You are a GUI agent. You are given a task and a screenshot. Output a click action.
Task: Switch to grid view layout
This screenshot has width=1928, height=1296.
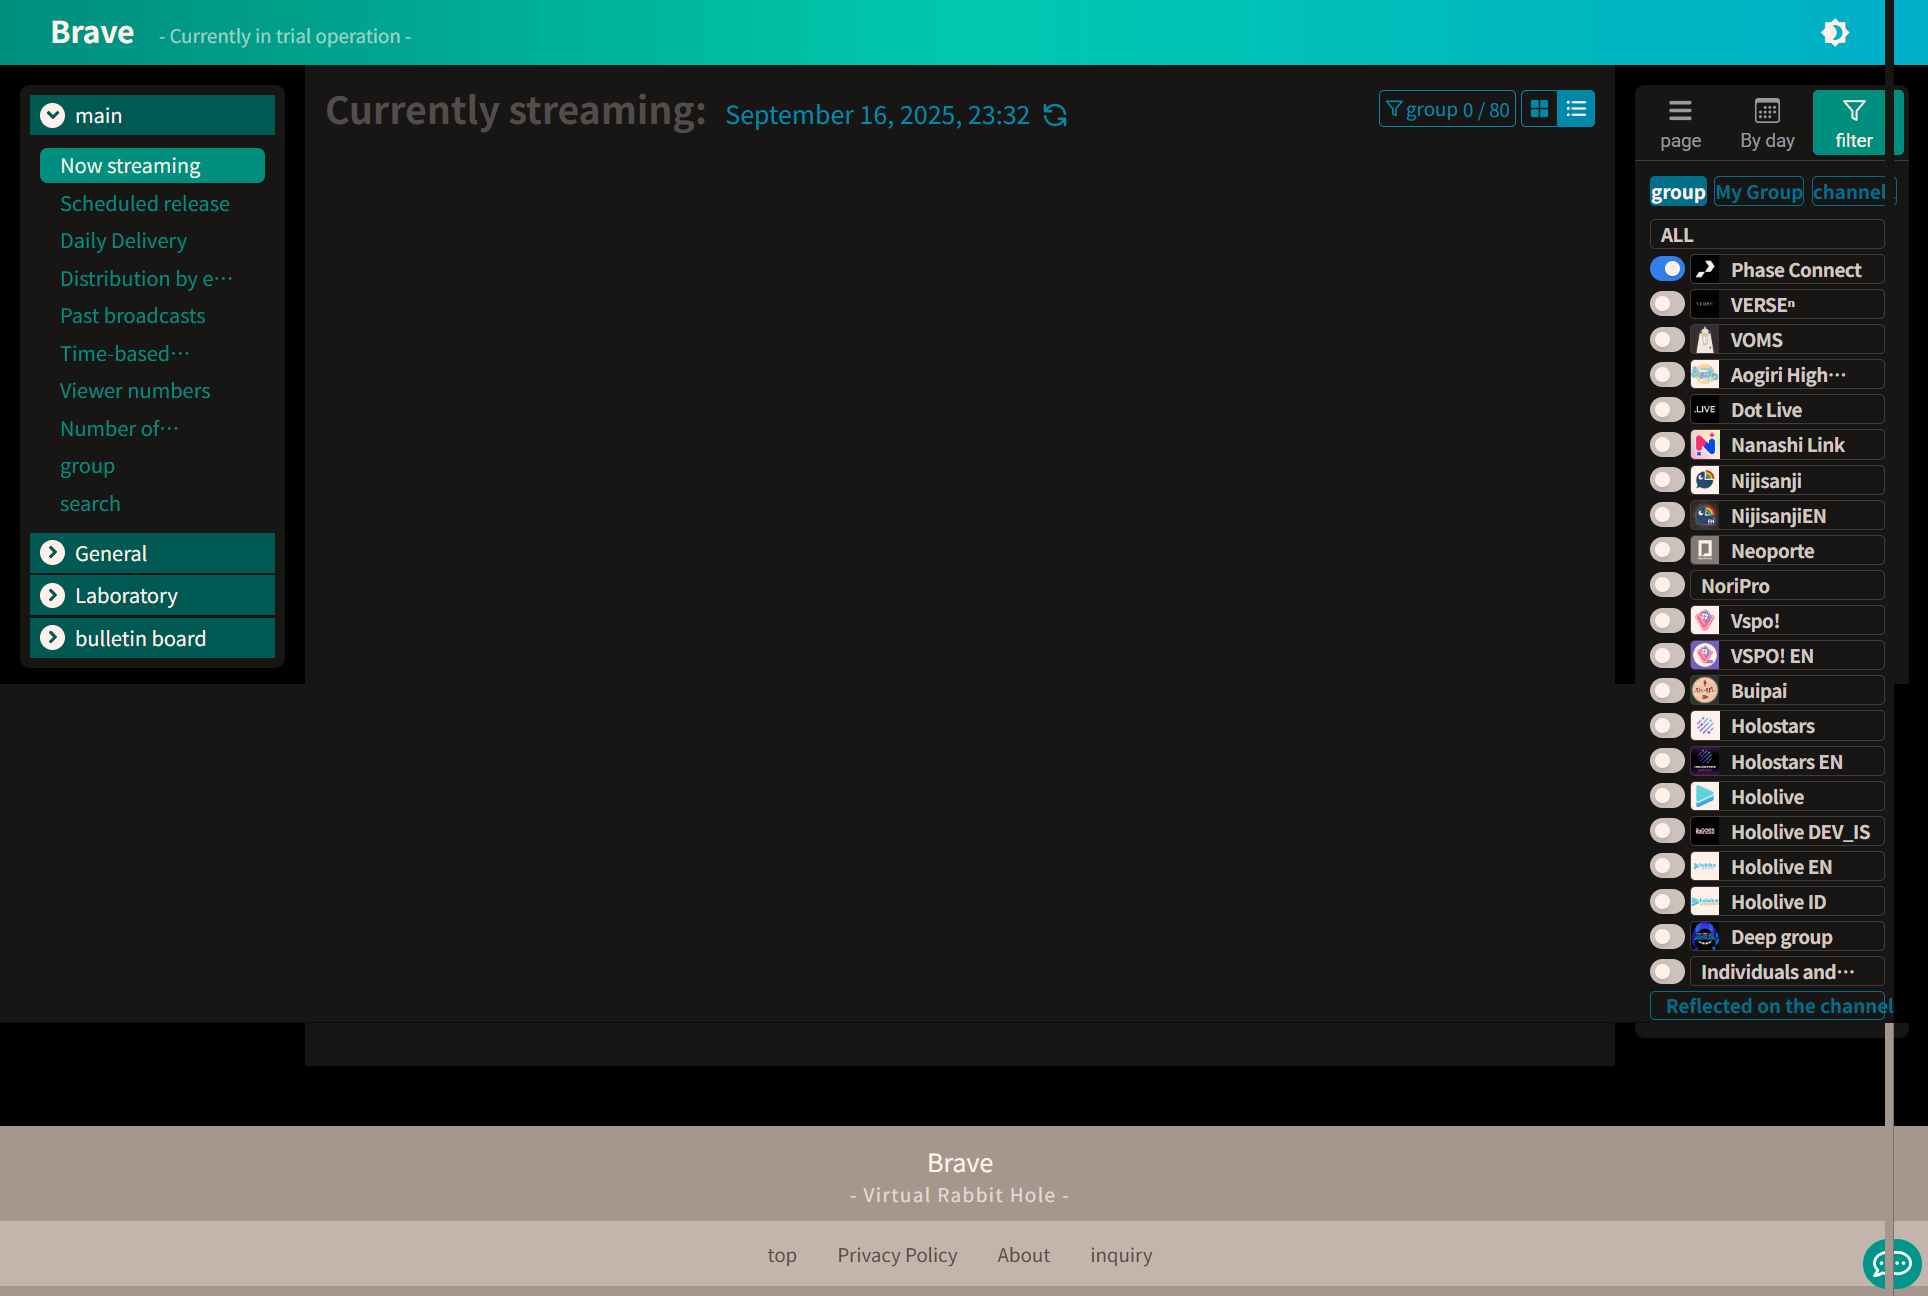point(1540,109)
